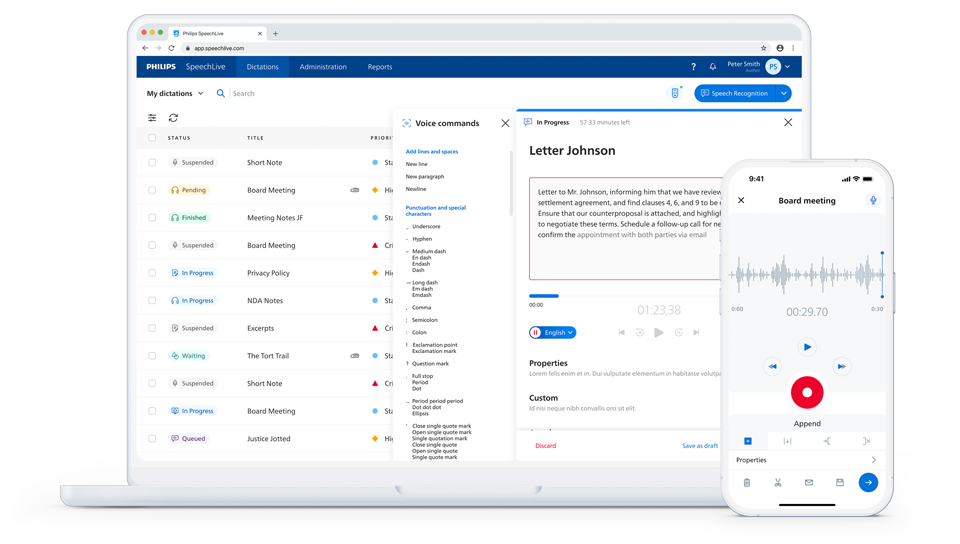Screen dimensions: 960x544
Task: Click the SpeechLive logo text
Action: coord(205,67)
